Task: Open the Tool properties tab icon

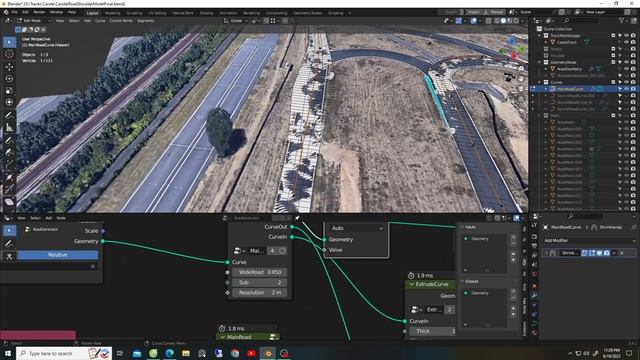Action: pos(534,226)
